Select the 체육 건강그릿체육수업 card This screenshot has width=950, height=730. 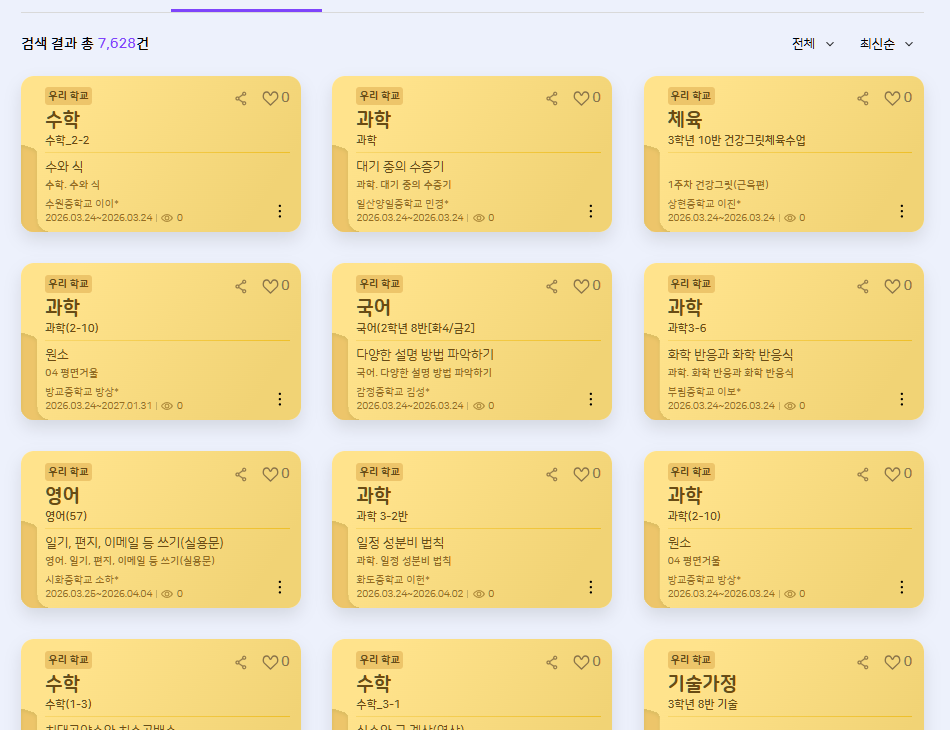pyautogui.click(x=783, y=154)
